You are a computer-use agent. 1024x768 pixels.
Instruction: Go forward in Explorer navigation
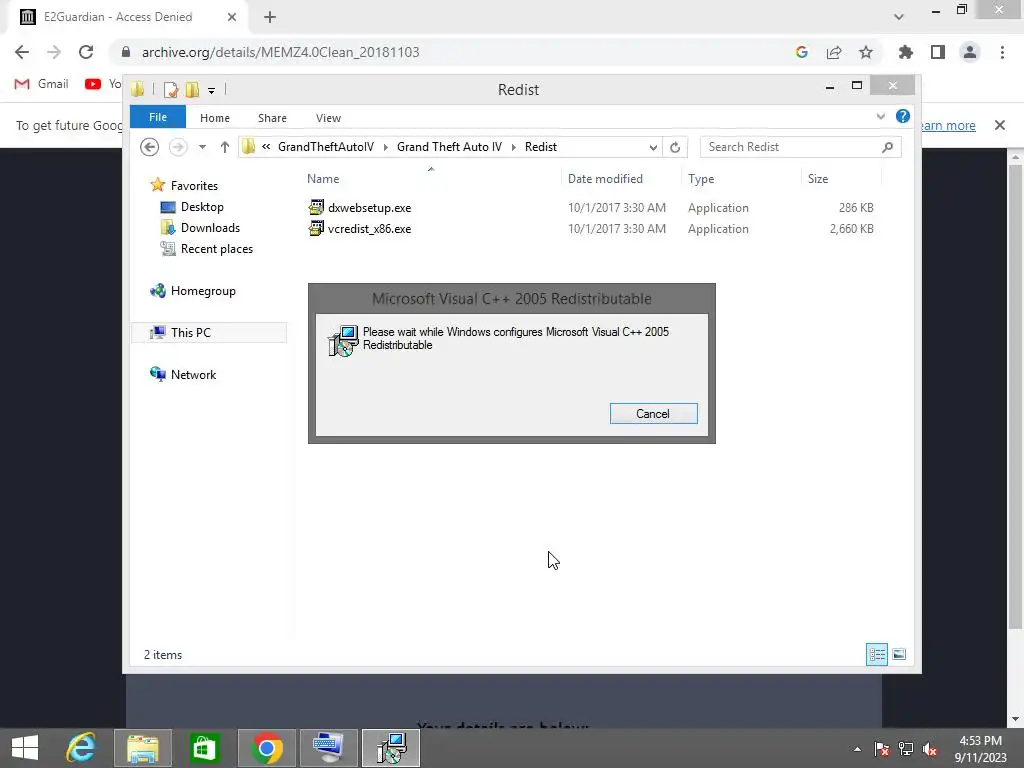178,147
